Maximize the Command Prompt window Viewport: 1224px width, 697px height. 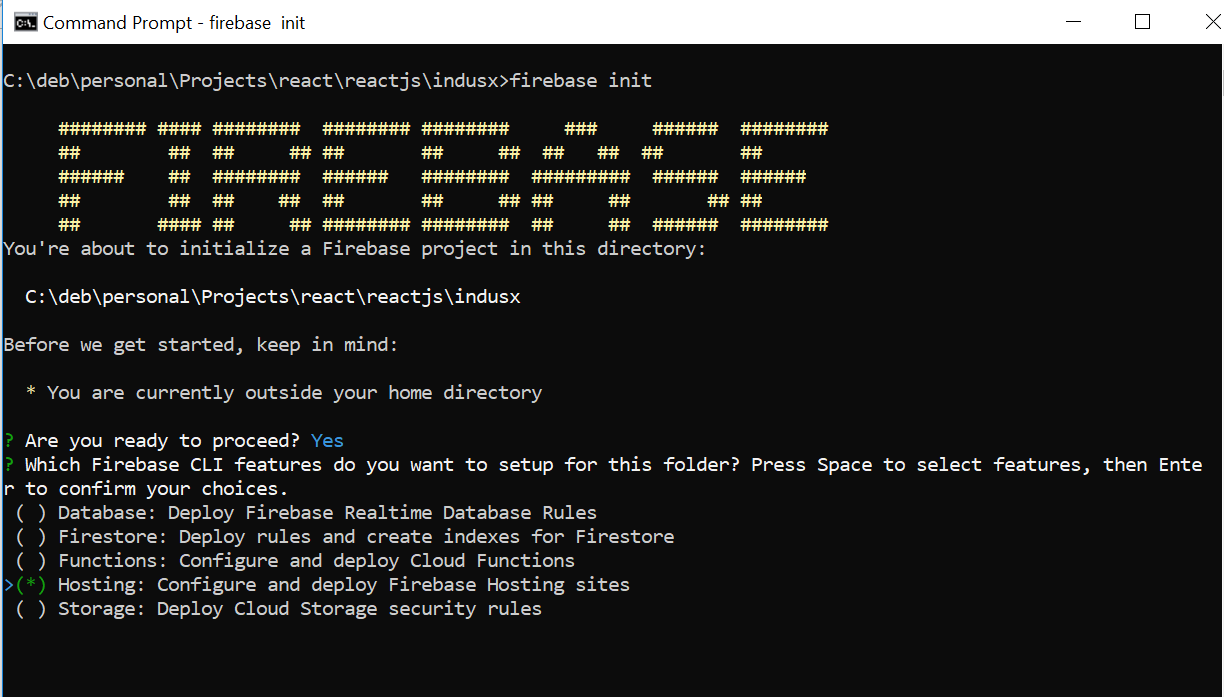click(1142, 20)
